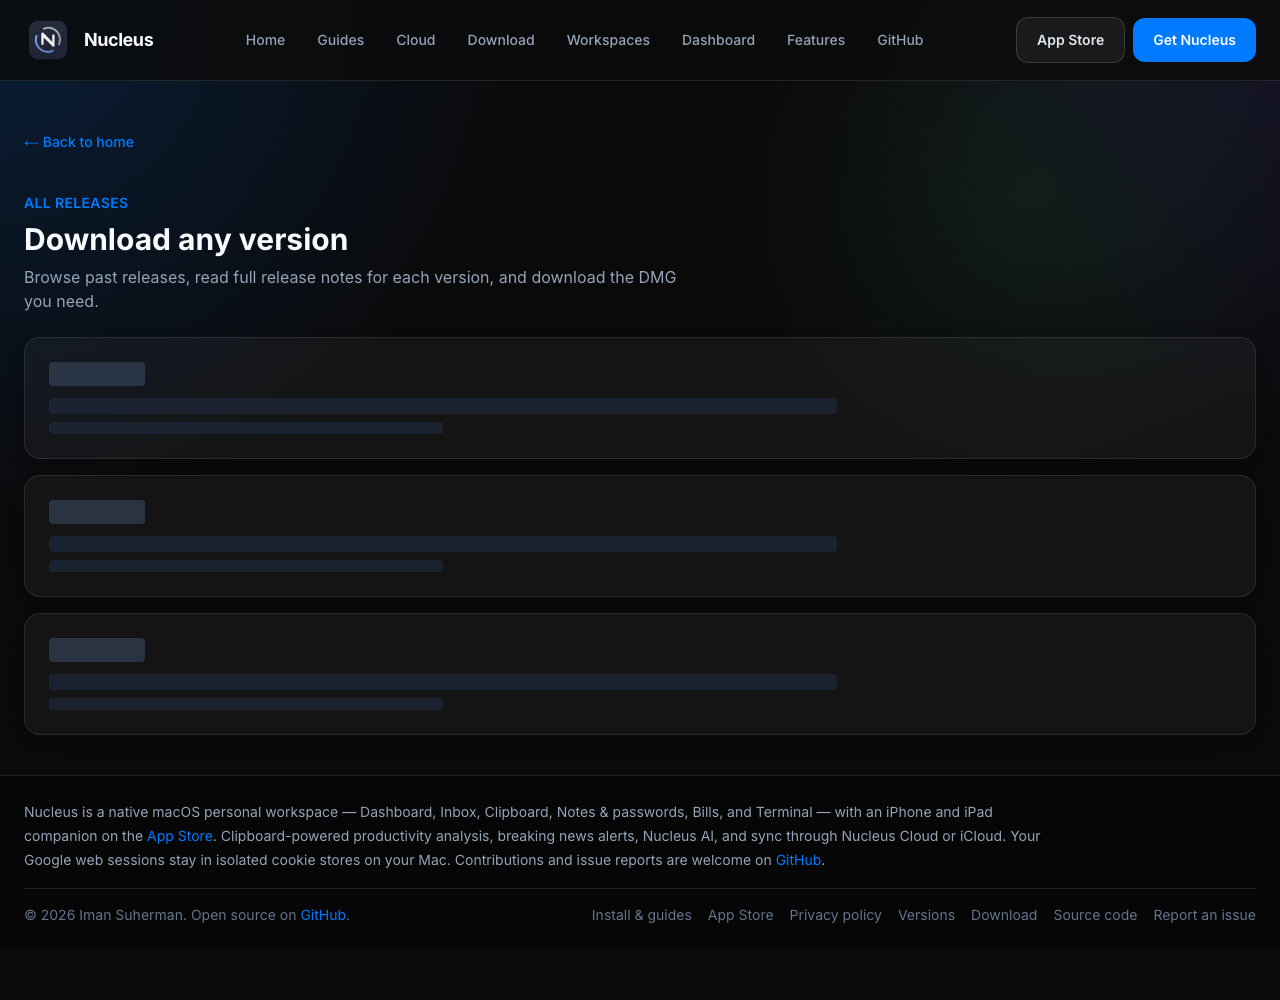The height and width of the screenshot is (1000, 1280).
Task: Click the App Store header button
Action: point(1070,40)
